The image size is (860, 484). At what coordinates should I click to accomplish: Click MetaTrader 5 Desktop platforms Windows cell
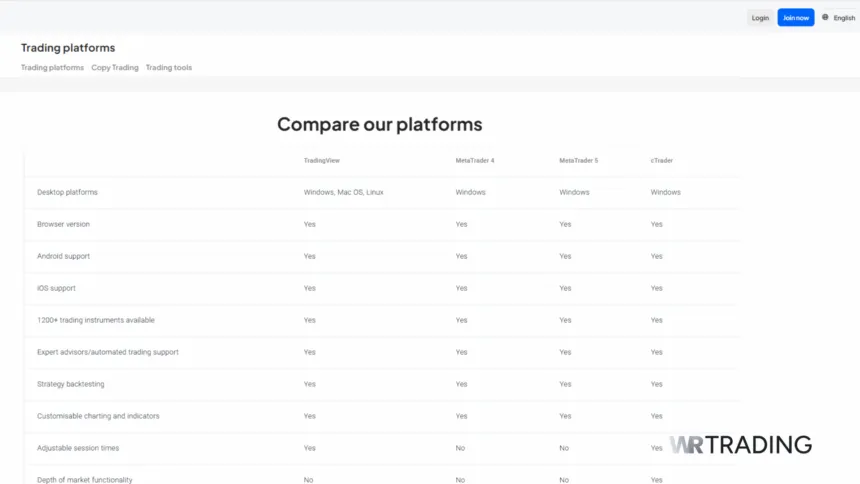click(x=574, y=193)
